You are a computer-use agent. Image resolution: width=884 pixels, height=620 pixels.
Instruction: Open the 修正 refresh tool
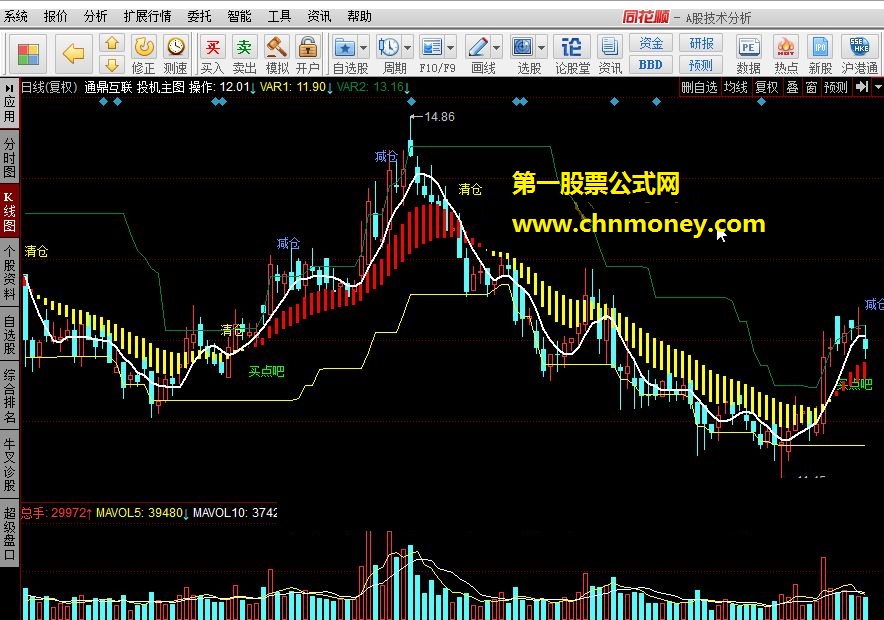click(144, 54)
